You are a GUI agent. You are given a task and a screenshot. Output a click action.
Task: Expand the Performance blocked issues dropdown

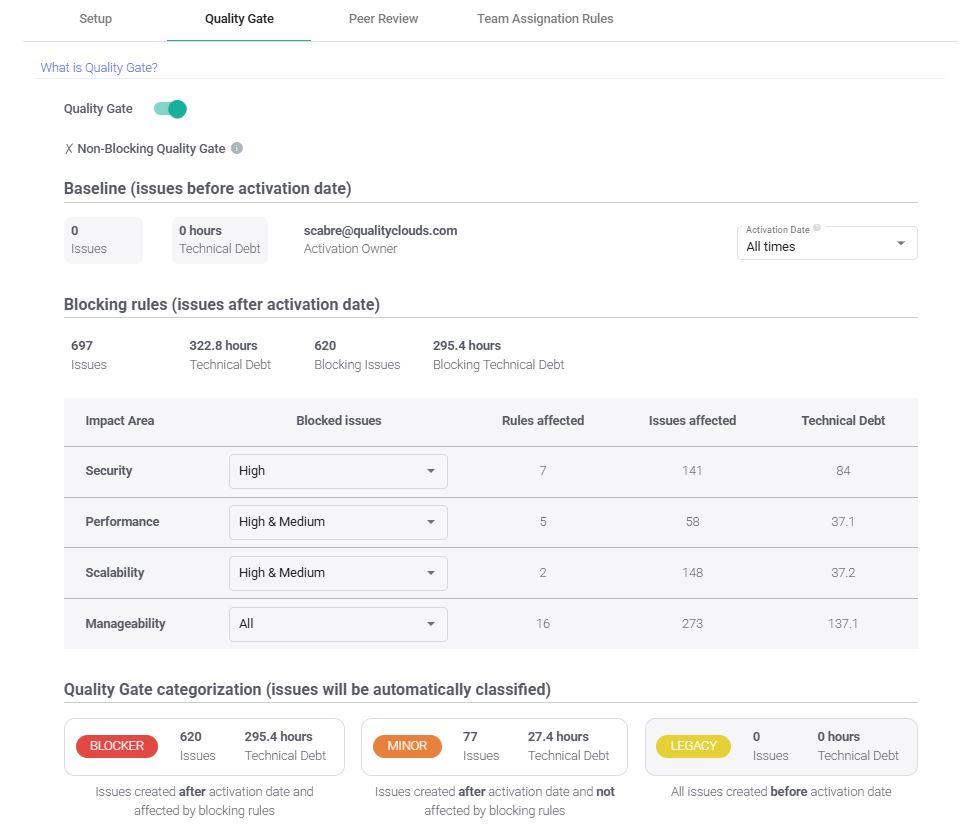click(x=338, y=522)
